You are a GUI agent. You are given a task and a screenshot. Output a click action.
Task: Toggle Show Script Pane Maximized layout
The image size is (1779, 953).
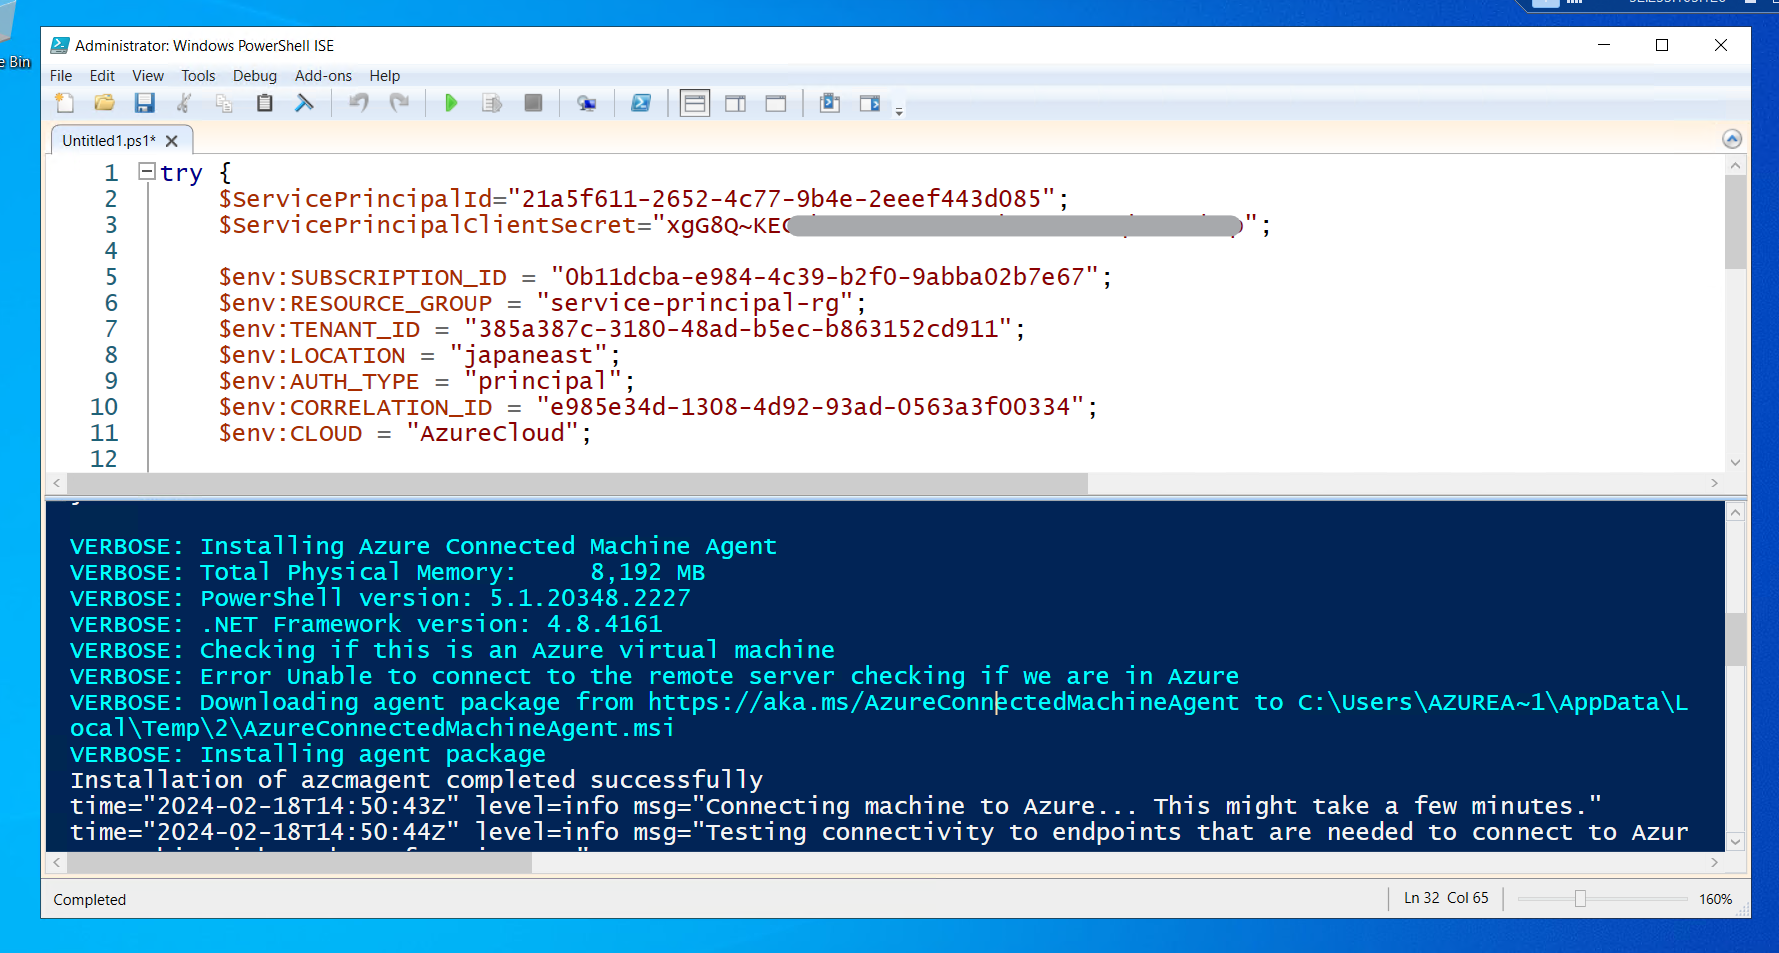(776, 103)
